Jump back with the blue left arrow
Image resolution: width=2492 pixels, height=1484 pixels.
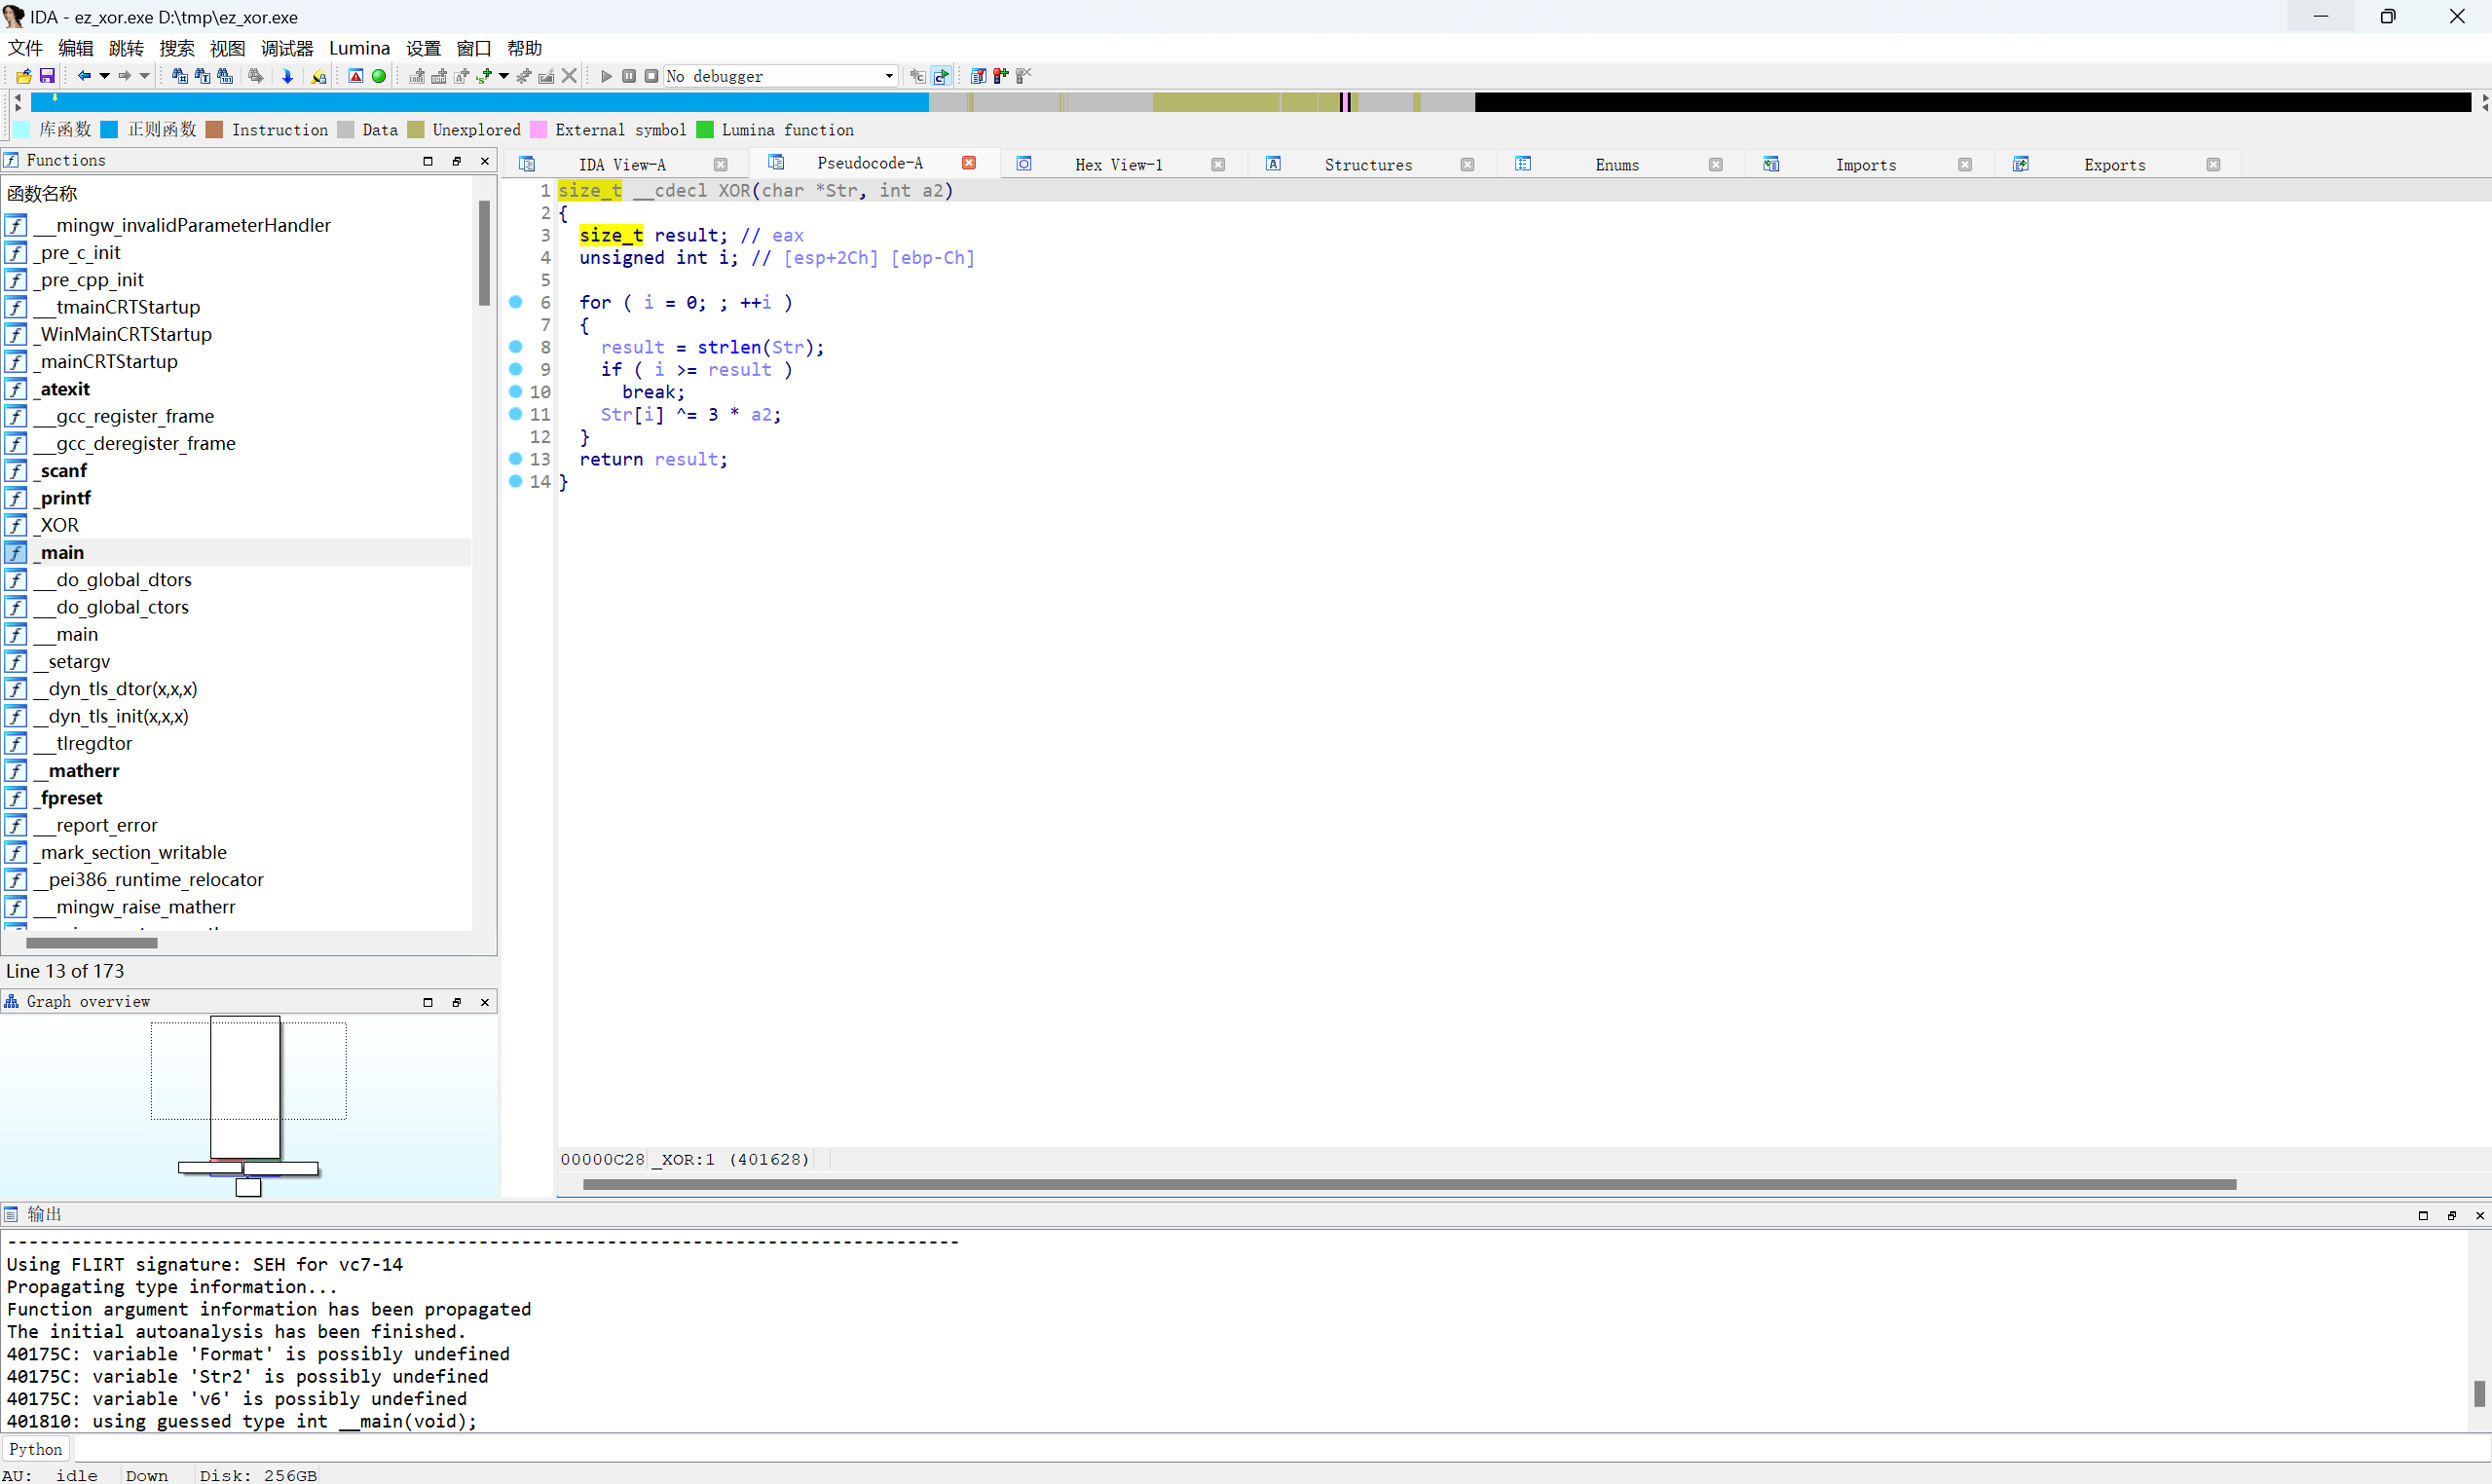point(84,76)
